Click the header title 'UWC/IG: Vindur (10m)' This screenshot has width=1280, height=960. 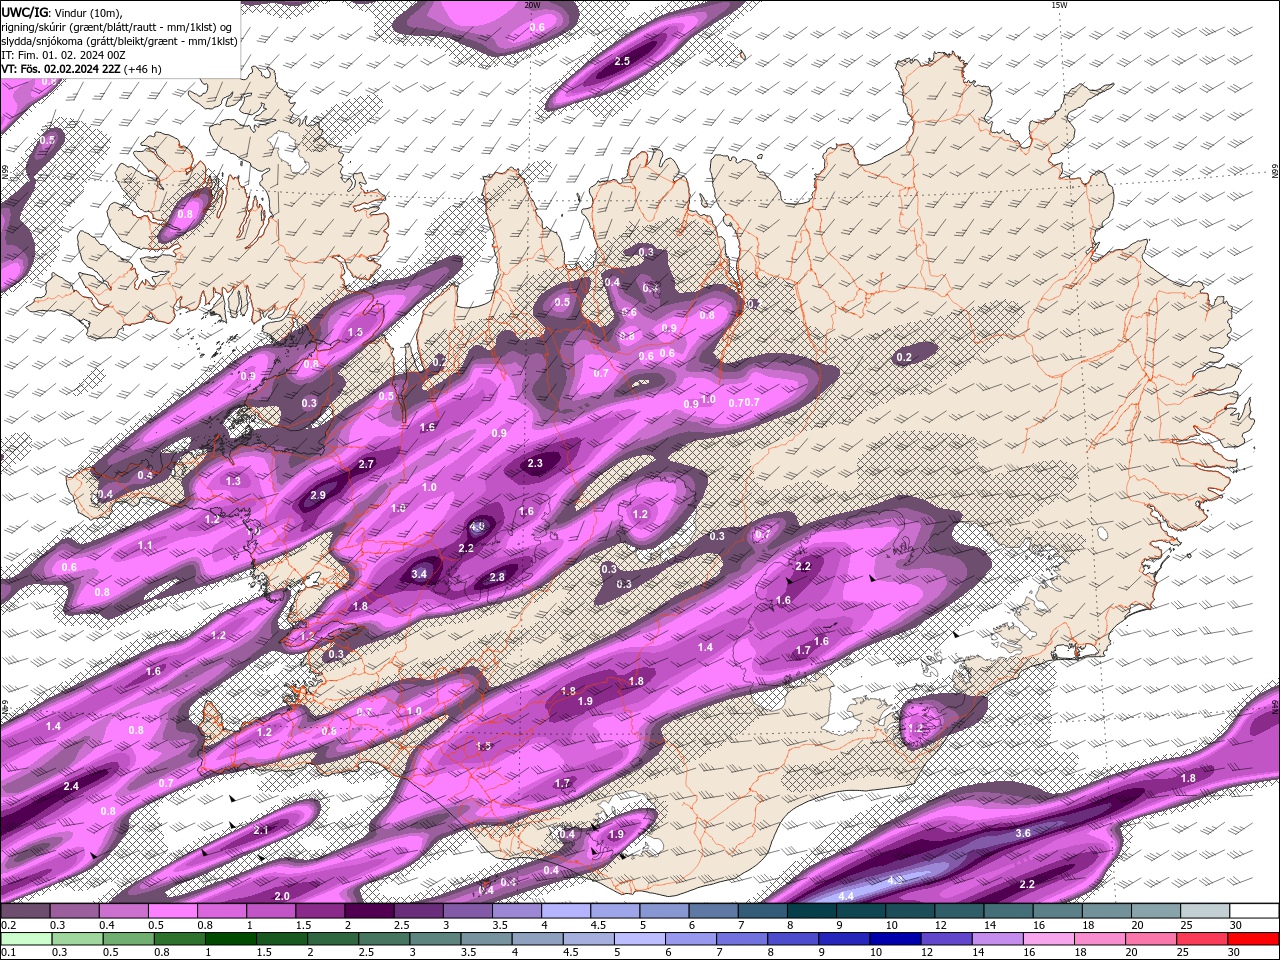(62, 12)
